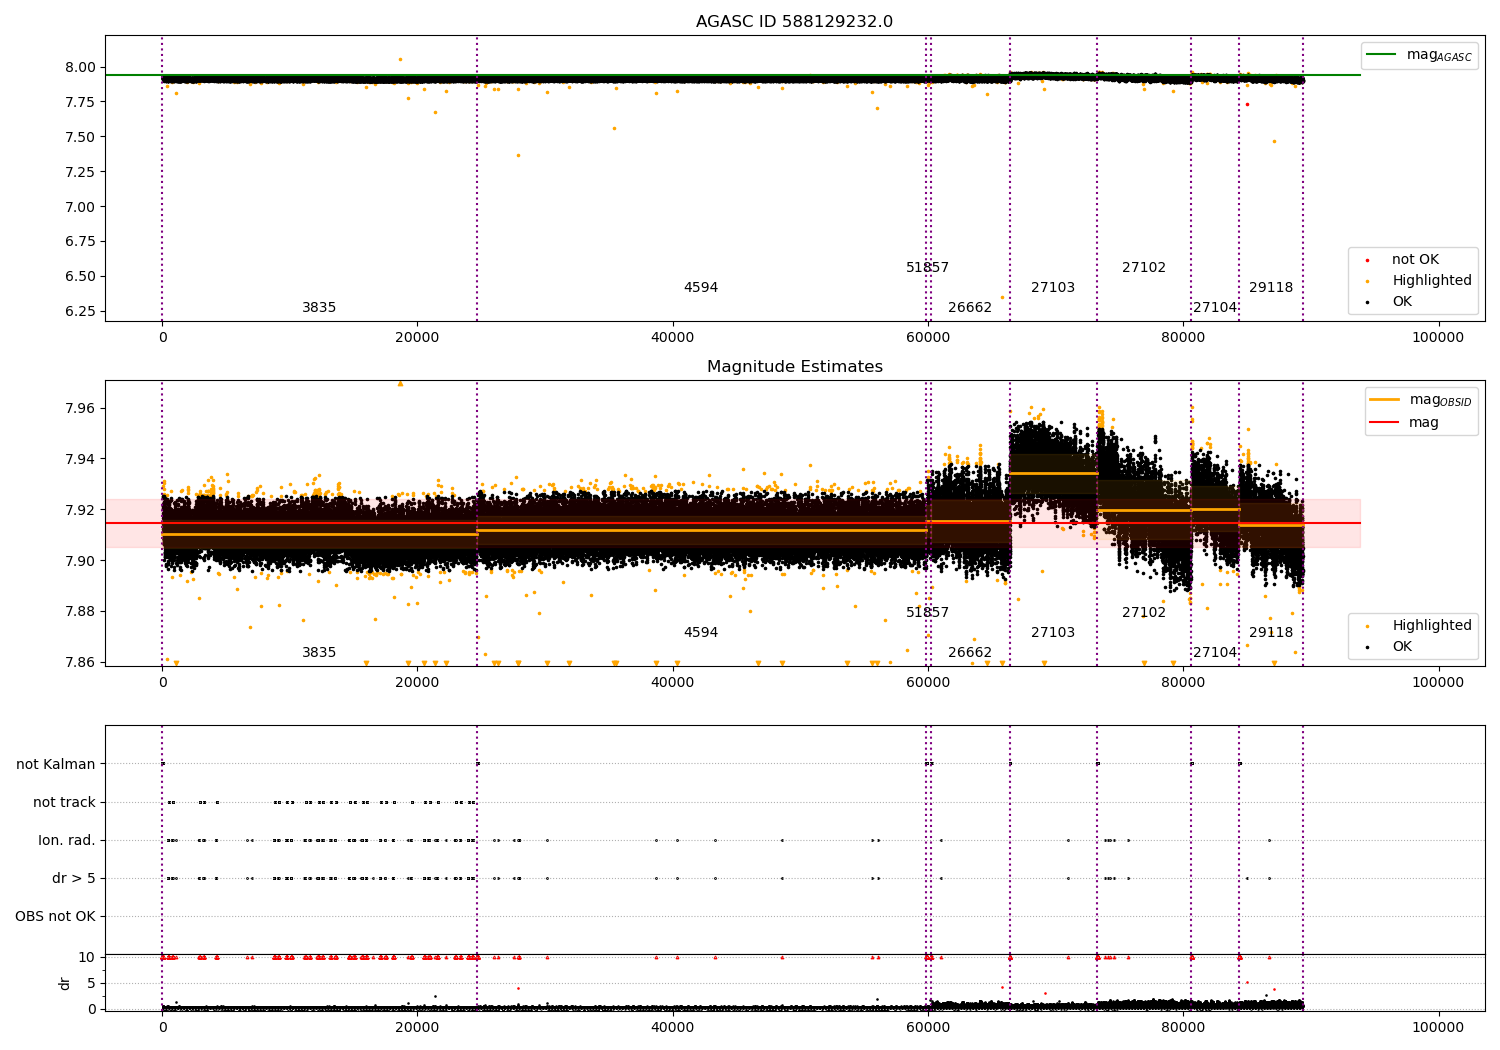Screen dimensions: 1500x1050
Task: Click the 'Magnitude Estimates' subplot title
Action: click(x=794, y=367)
